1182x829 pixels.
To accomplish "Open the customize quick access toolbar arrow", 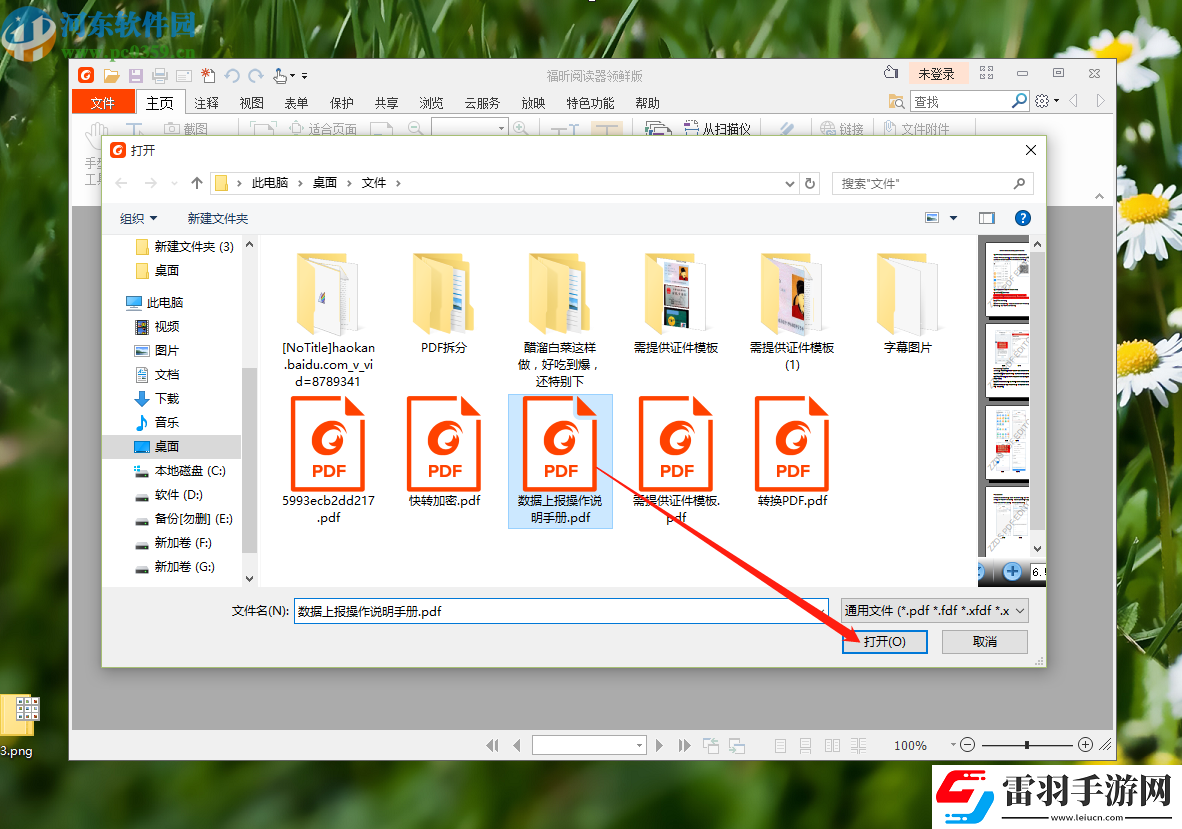I will pyautogui.click(x=305, y=76).
